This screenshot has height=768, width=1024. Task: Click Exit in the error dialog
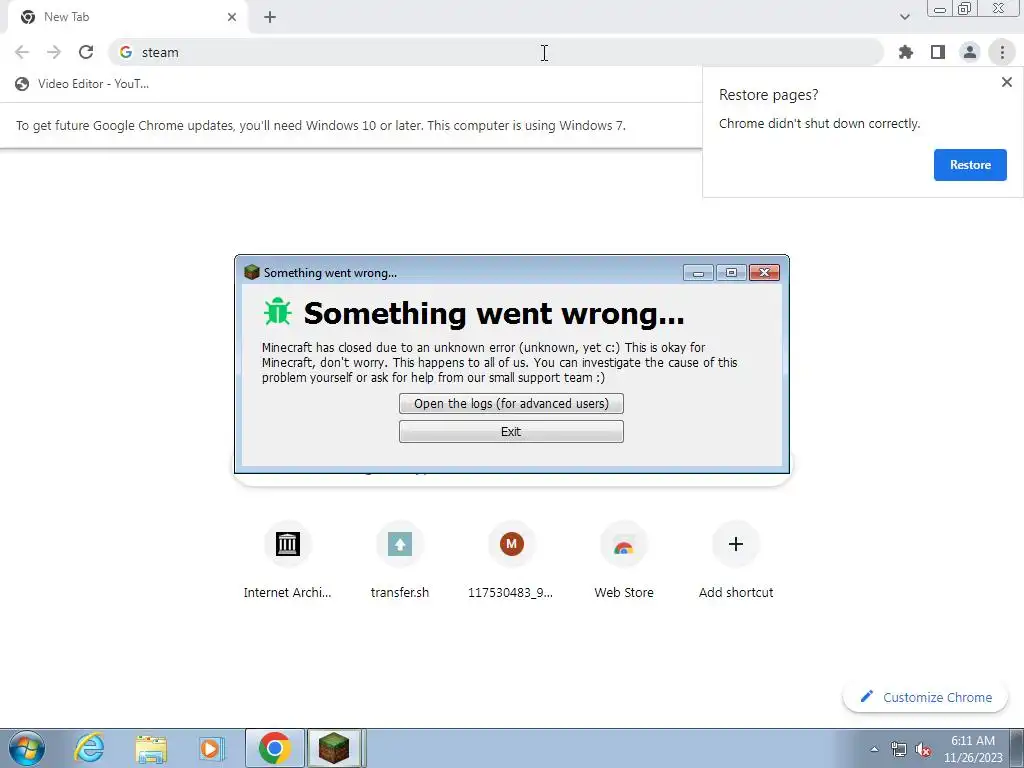pos(511,432)
